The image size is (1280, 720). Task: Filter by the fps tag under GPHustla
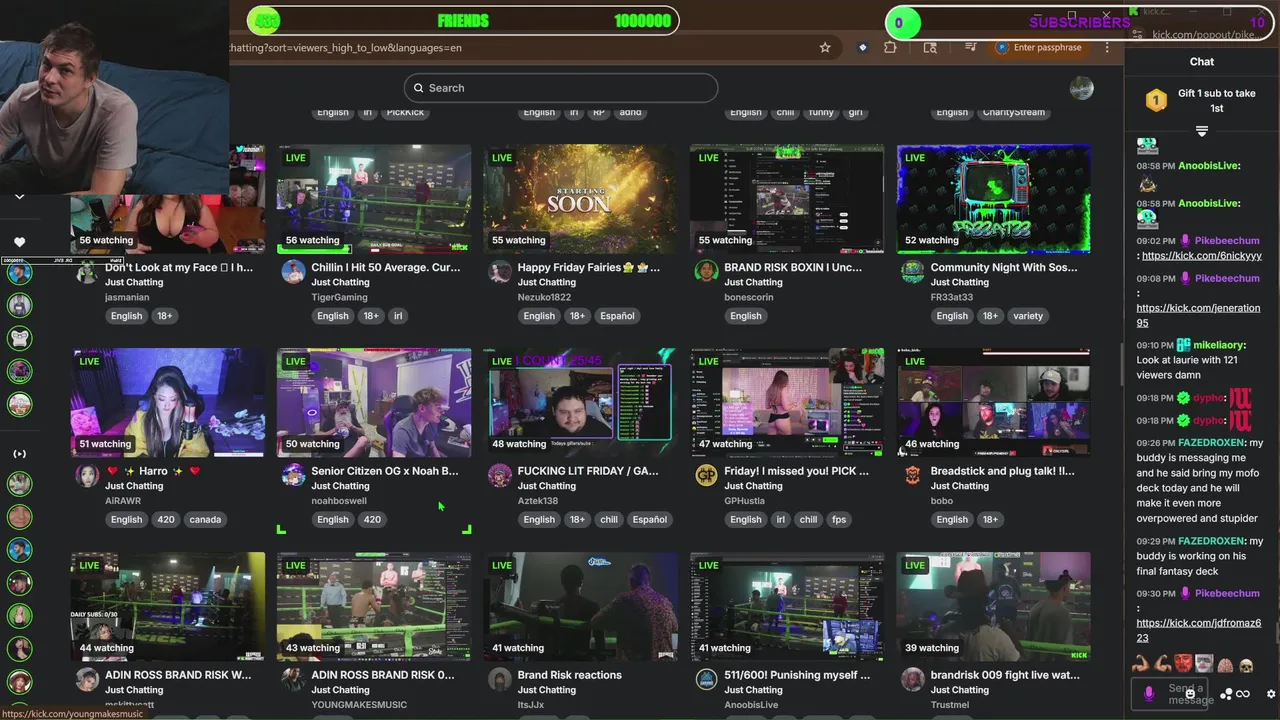(839, 519)
